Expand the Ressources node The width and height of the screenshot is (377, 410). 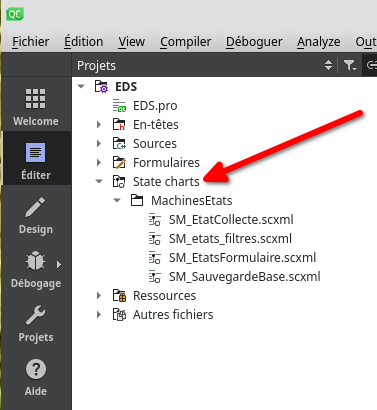point(99,296)
